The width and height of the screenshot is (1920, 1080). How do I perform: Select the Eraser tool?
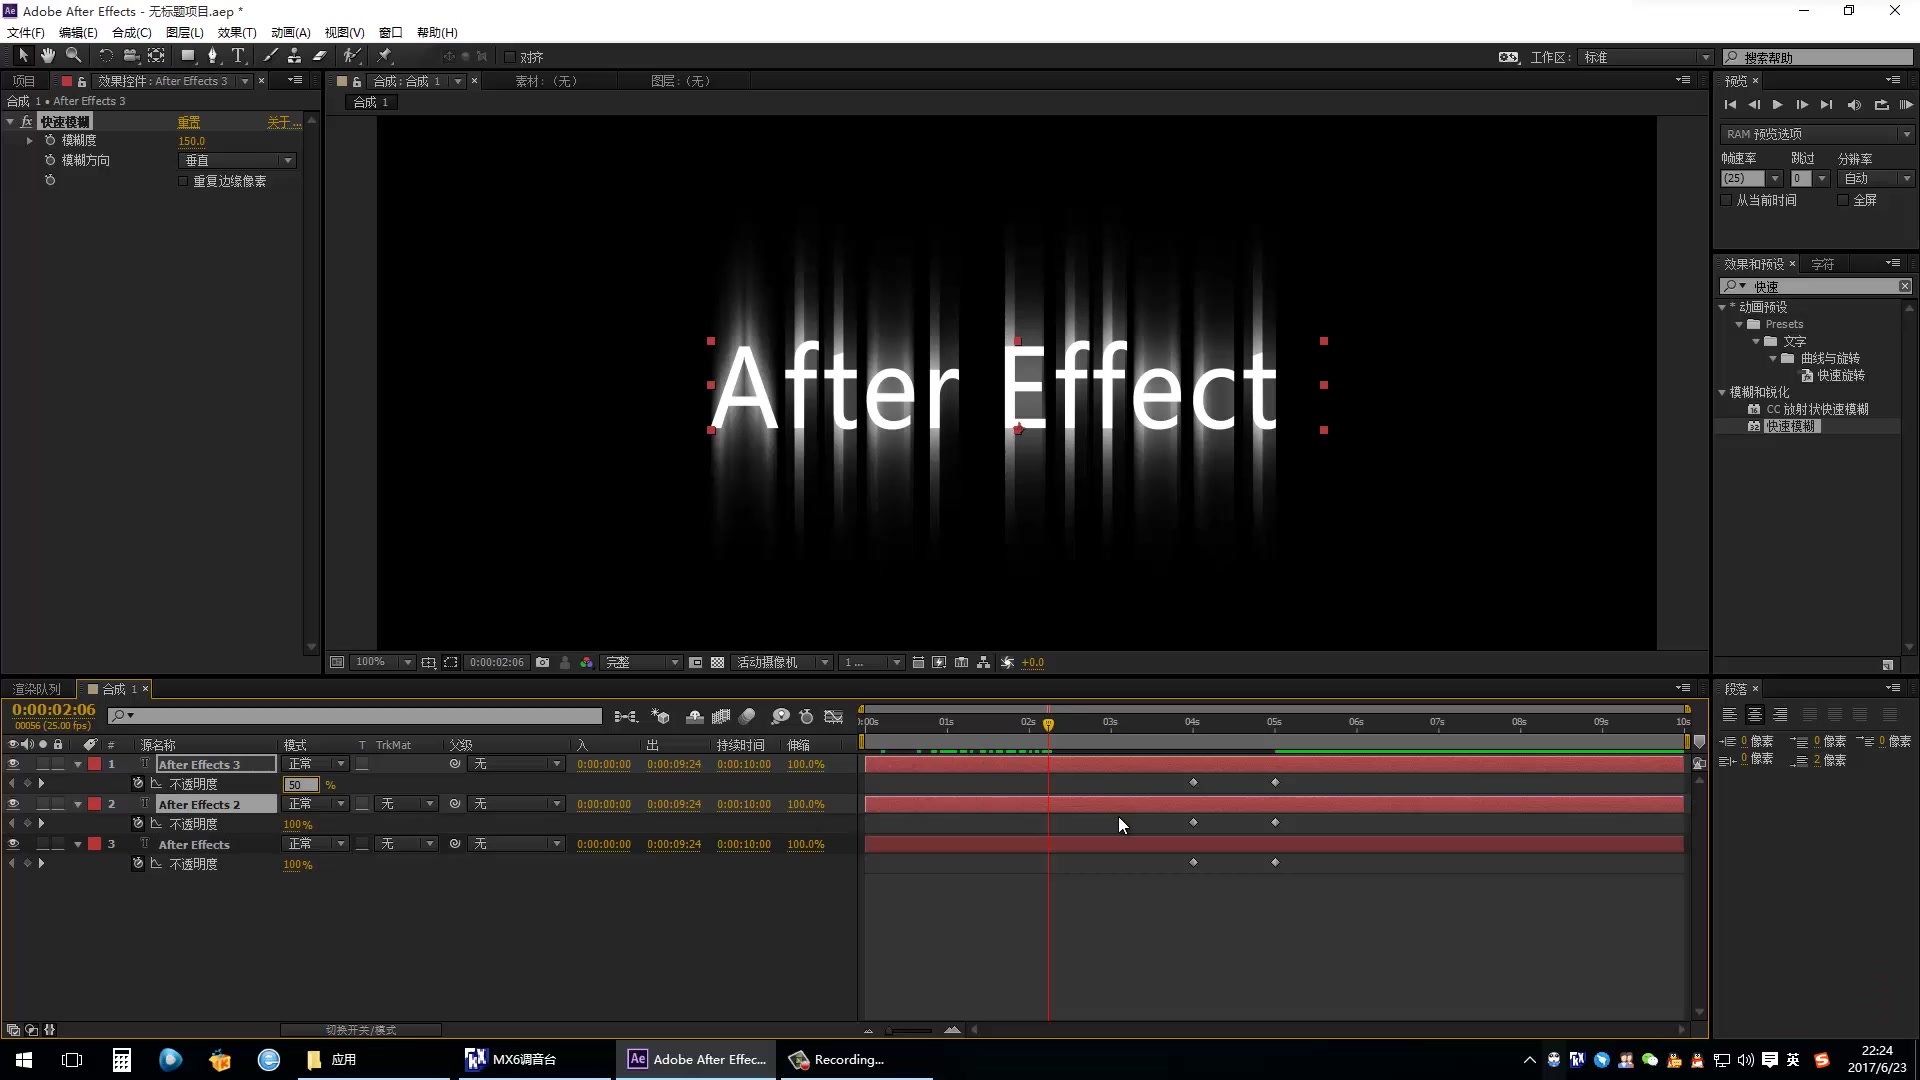click(x=319, y=56)
